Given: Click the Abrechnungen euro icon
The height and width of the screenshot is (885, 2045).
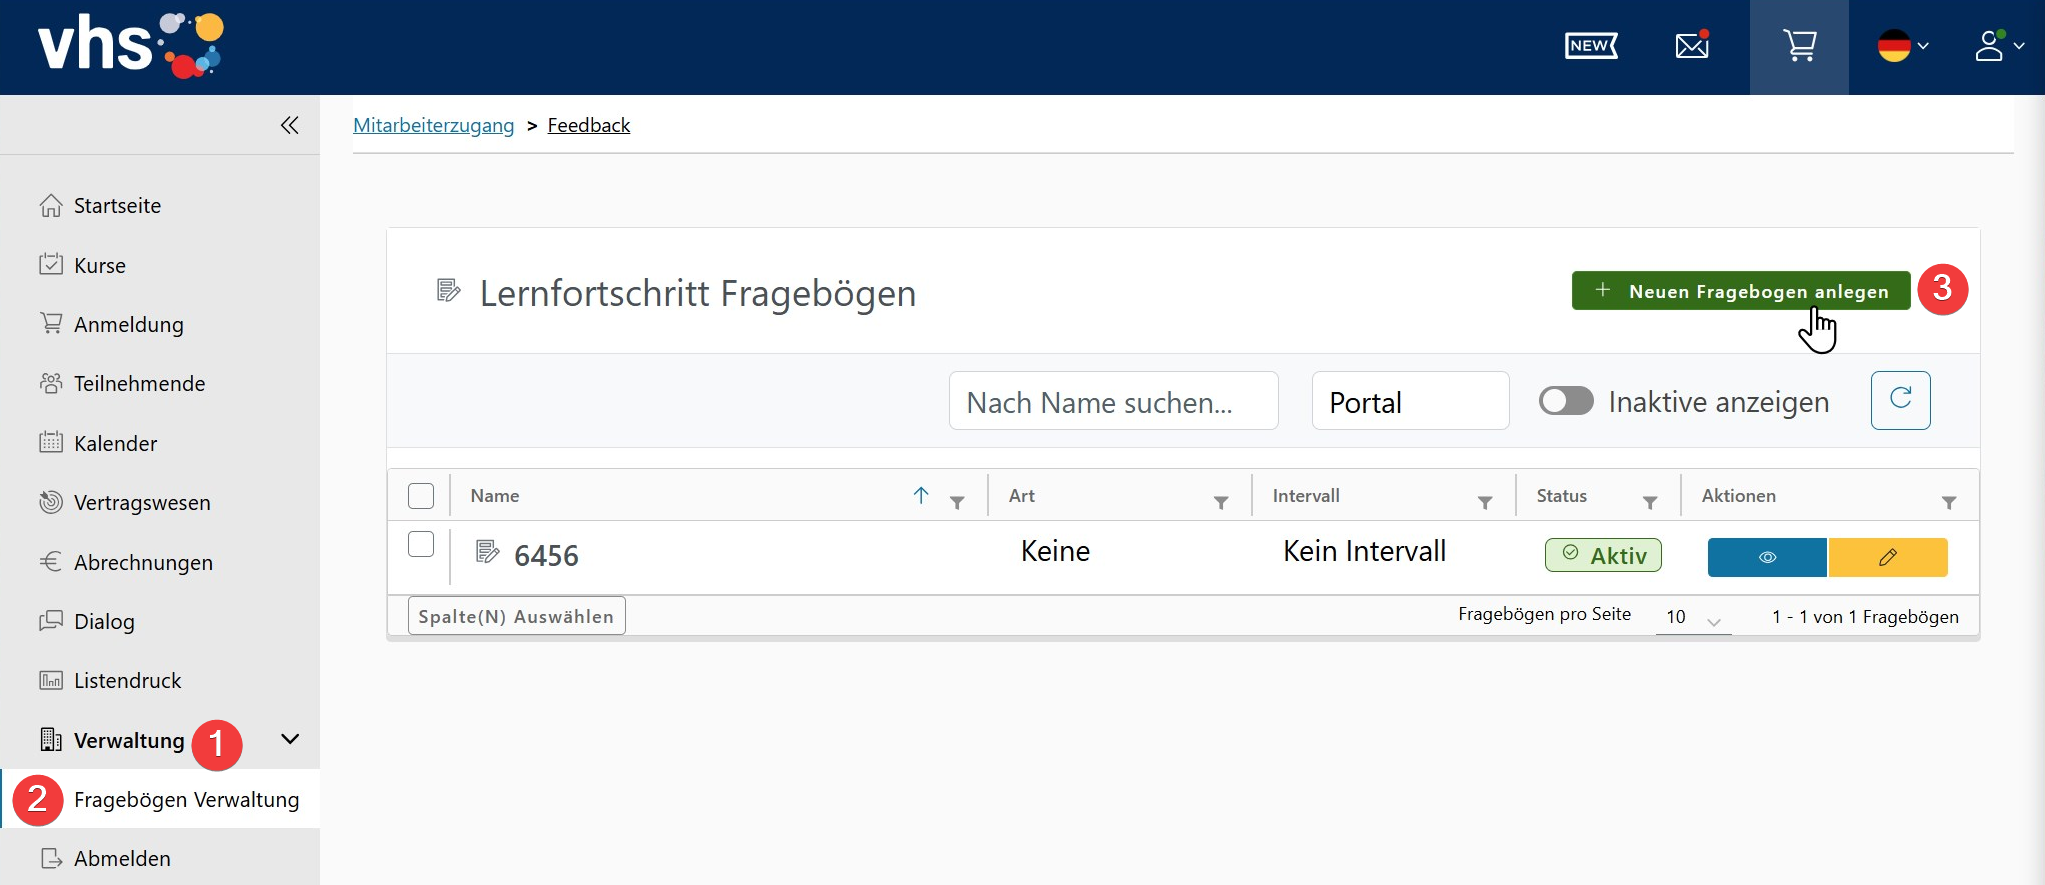Looking at the screenshot, I should point(51,561).
